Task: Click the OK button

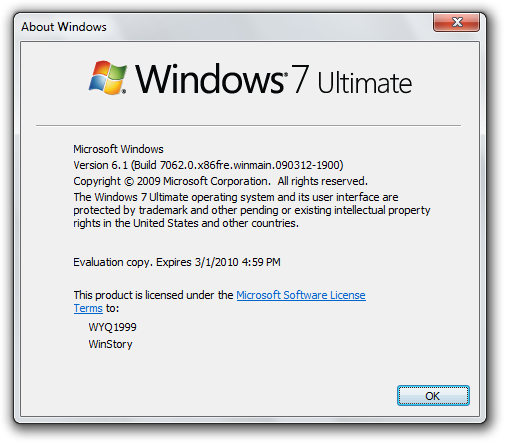Action: coord(433,396)
